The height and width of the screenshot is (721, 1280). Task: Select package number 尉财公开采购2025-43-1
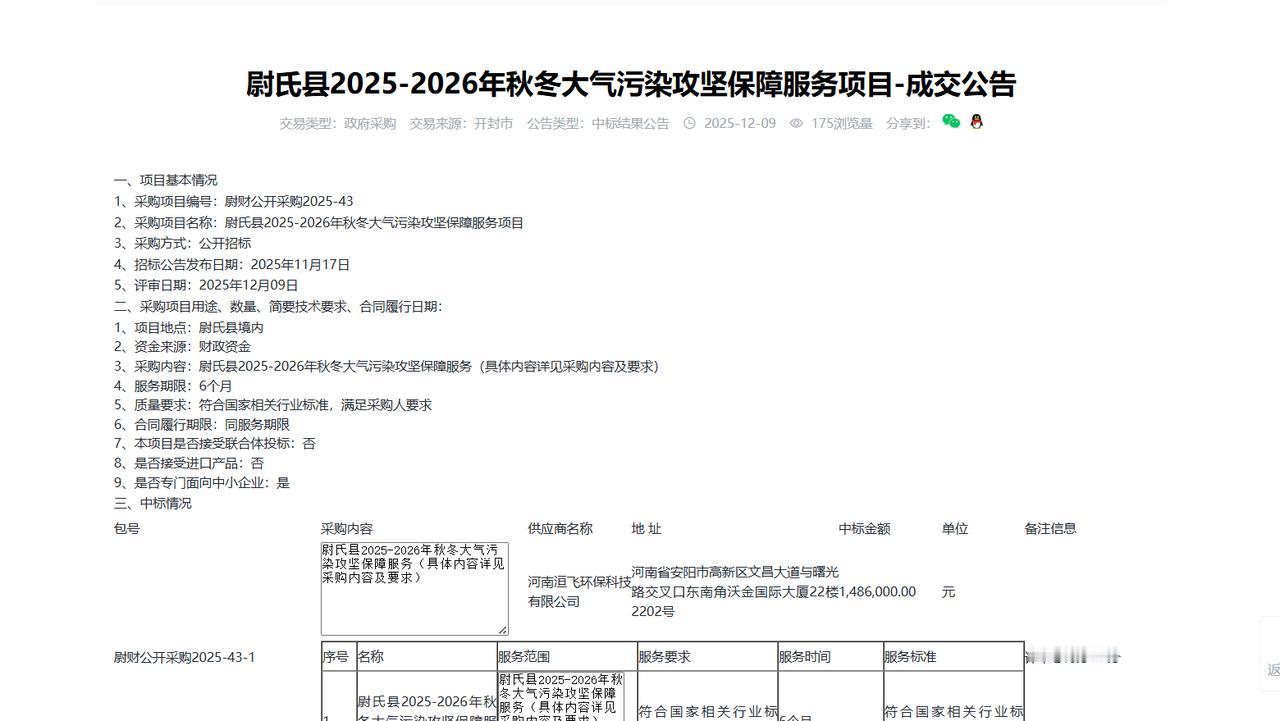pyautogui.click(x=185, y=657)
